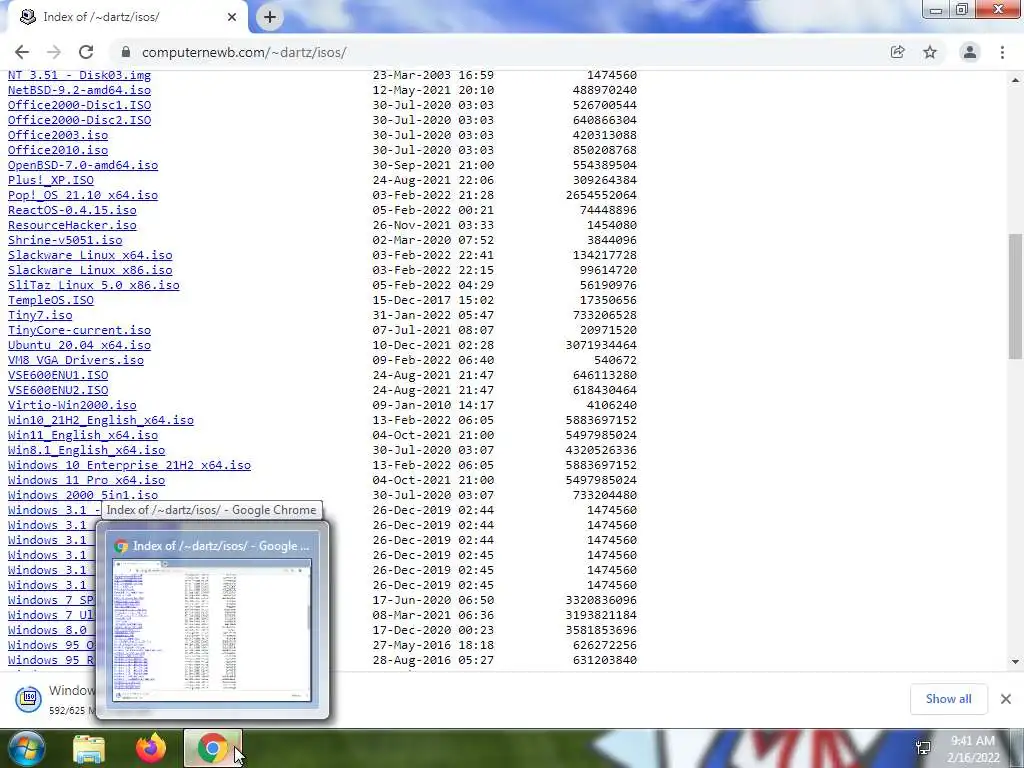Close the downloads bar with the X
1024x768 pixels.
click(x=1006, y=699)
